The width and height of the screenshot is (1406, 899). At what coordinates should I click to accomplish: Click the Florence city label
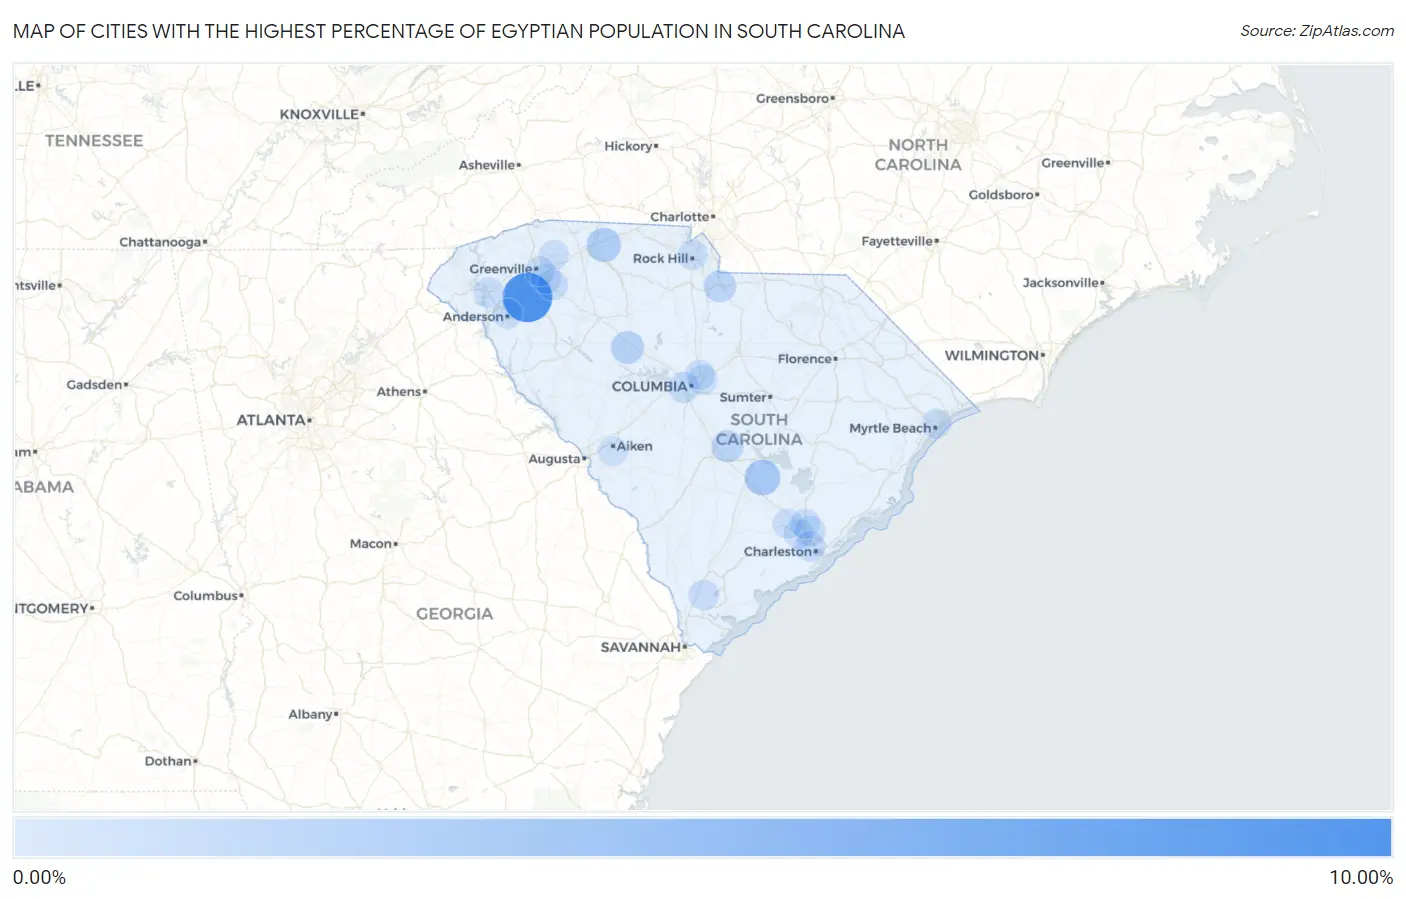805,358
